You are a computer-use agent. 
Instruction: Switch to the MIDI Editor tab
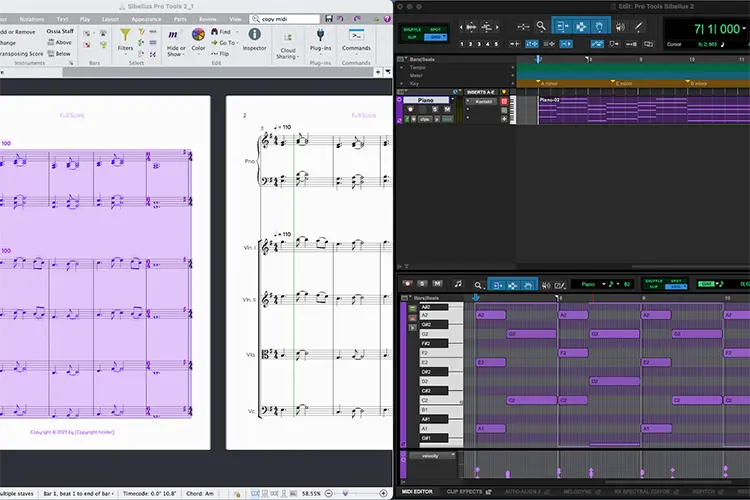(417, 491)
